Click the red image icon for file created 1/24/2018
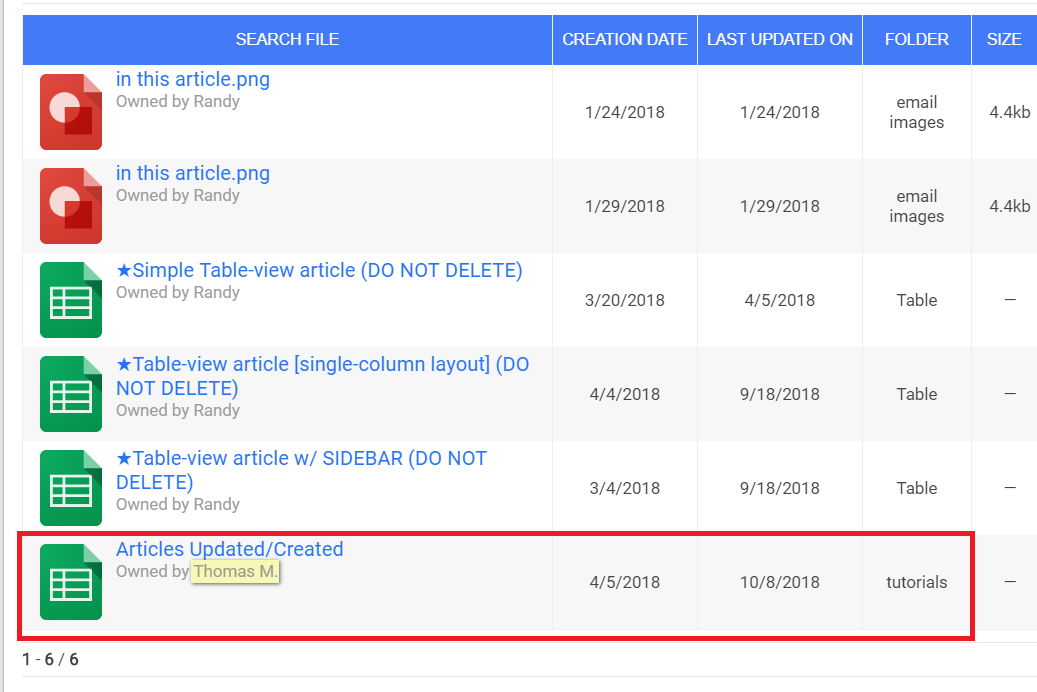This screenshot has height=692, width=1037. point(71,112)
